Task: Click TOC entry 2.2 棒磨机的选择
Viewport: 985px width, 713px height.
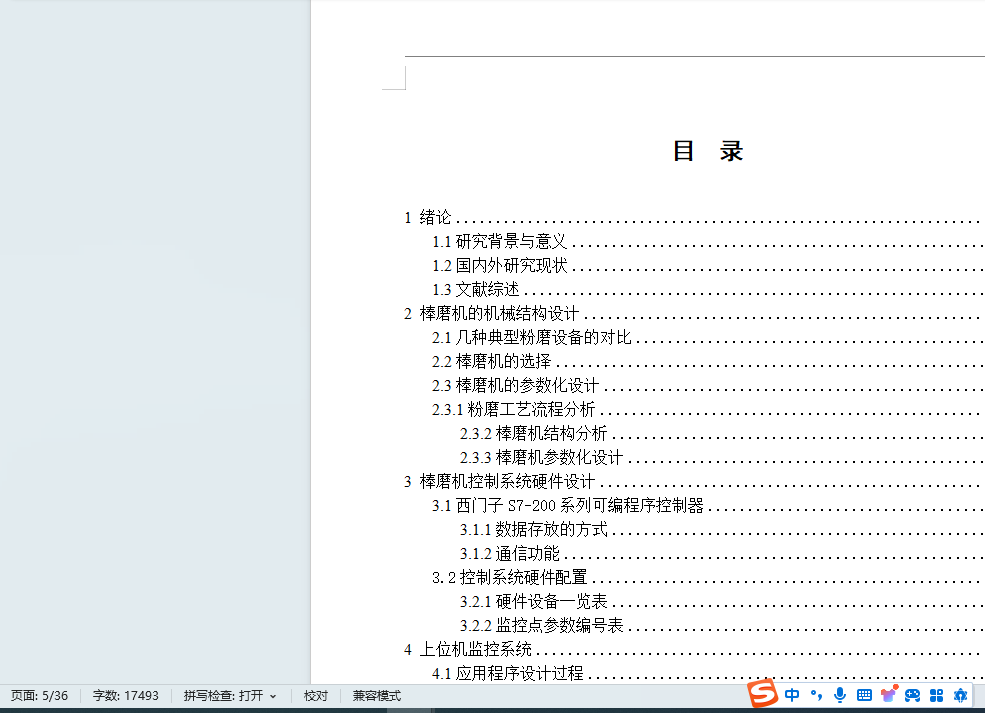Action: pos(491,361)
